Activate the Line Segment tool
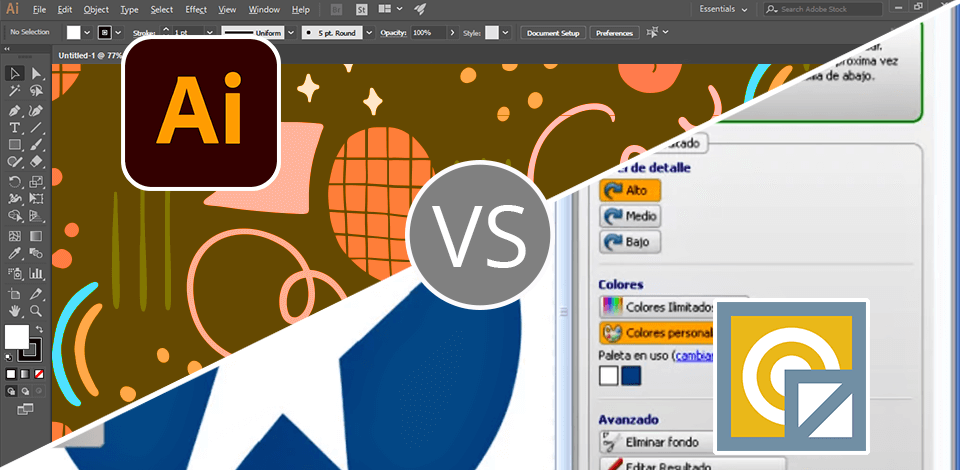 [x=36, y=128]
